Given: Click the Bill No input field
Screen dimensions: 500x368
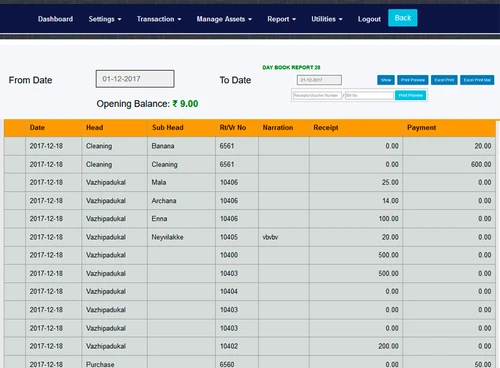Looking at the screenshot, I should (369, 95).
